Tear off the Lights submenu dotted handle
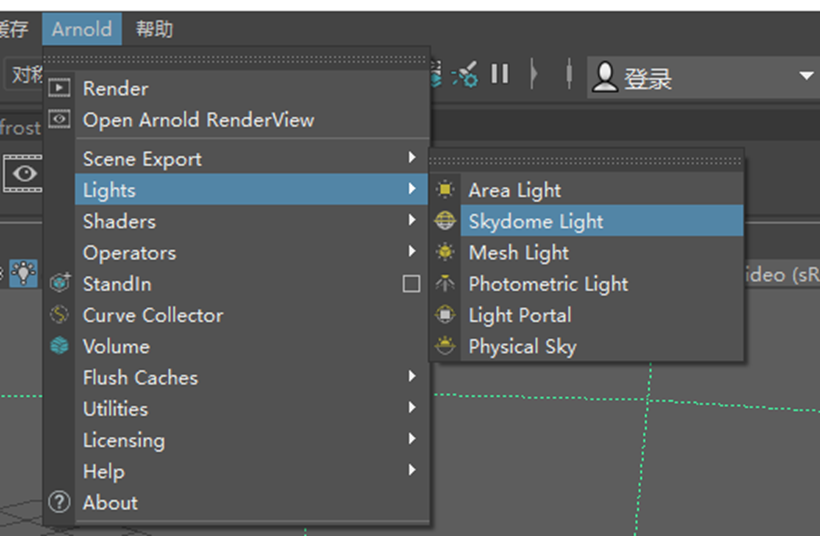This screenshot has height=536, width=820. click(x=586, y=161)
